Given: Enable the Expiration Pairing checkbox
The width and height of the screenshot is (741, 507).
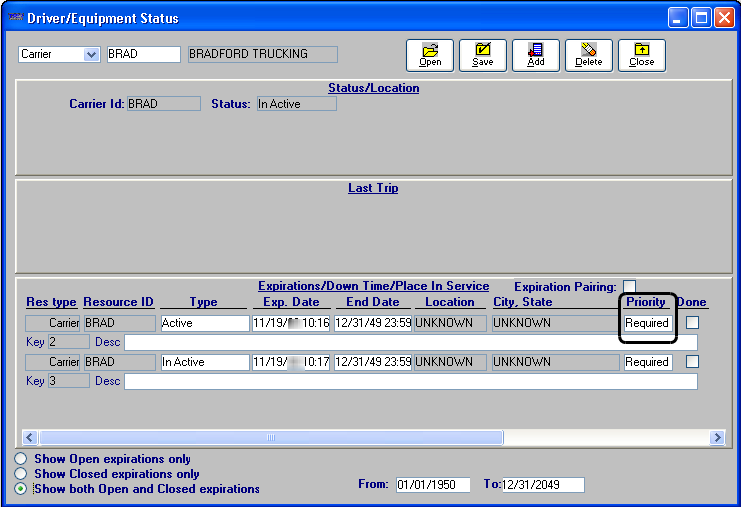Looking at the screenshot, I should [629, 287].
